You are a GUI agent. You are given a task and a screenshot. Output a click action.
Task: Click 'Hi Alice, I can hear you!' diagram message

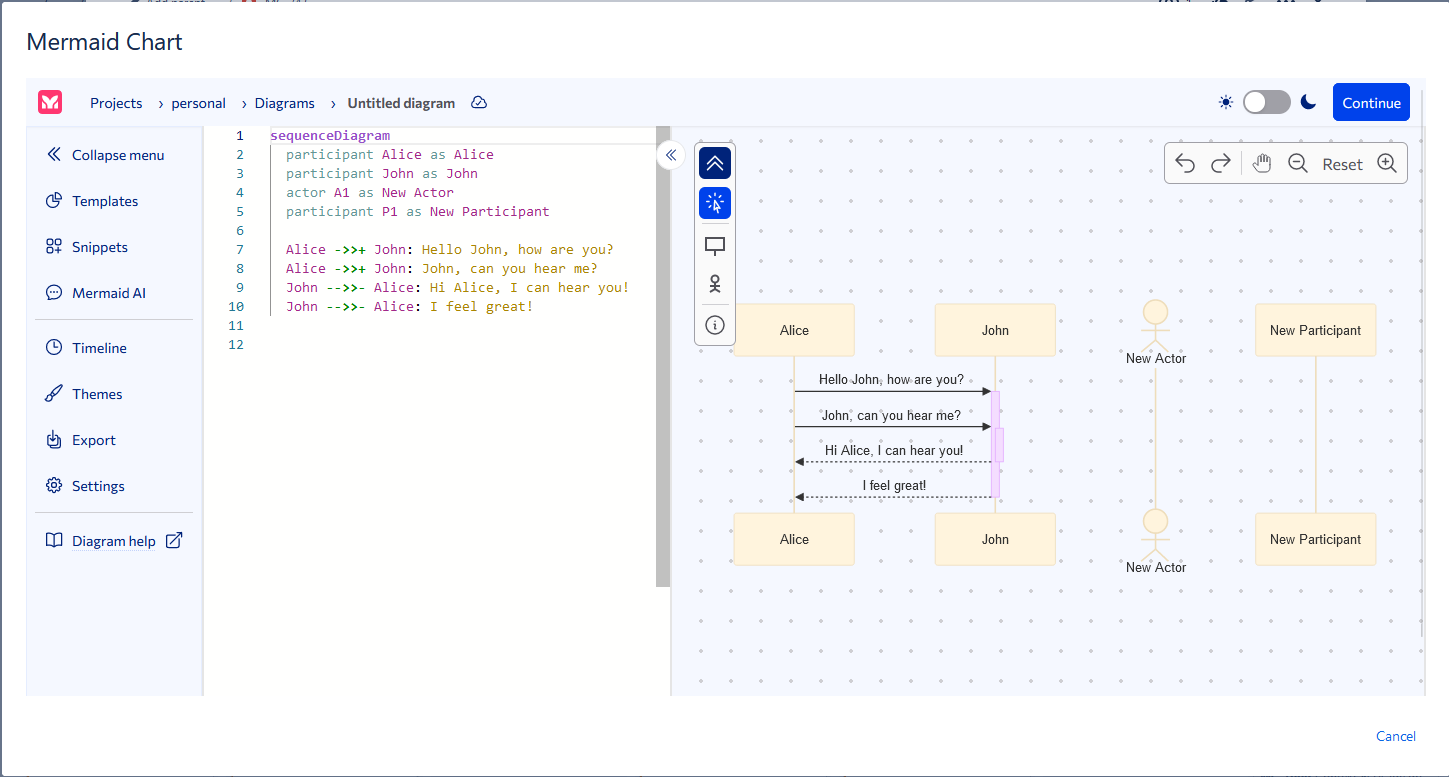[894, 450]
